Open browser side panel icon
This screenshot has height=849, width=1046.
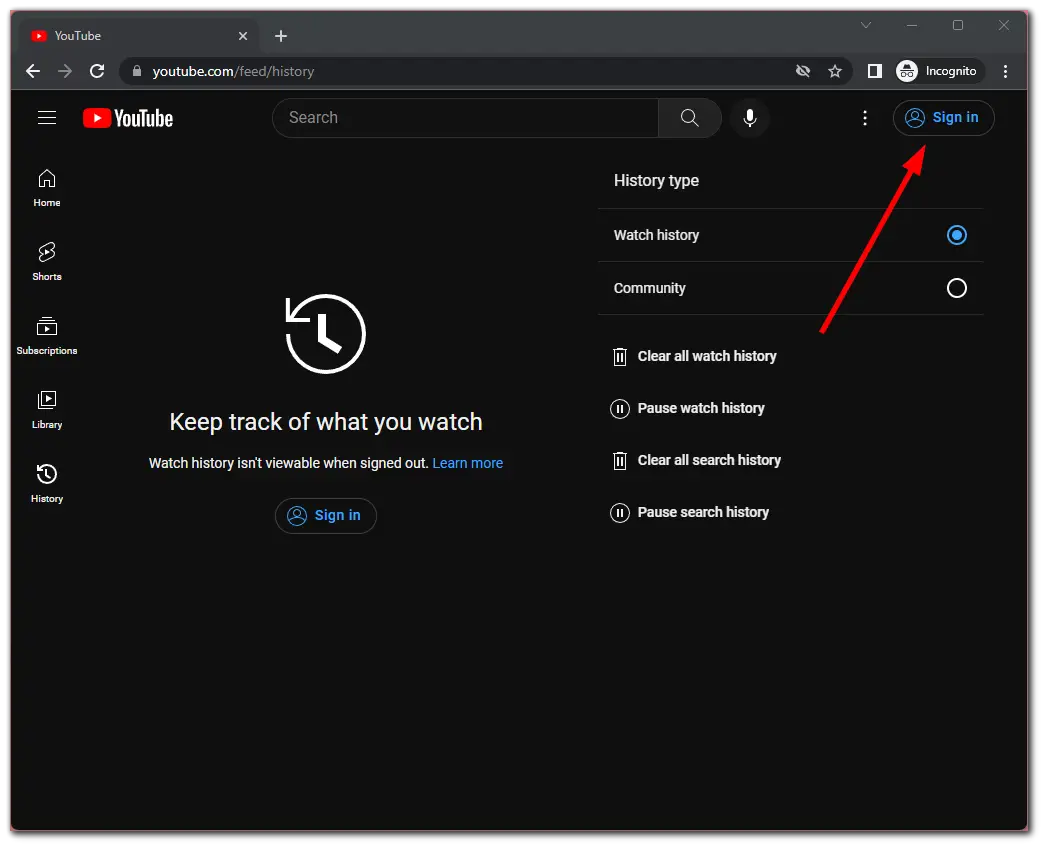[x=875, y=71]
